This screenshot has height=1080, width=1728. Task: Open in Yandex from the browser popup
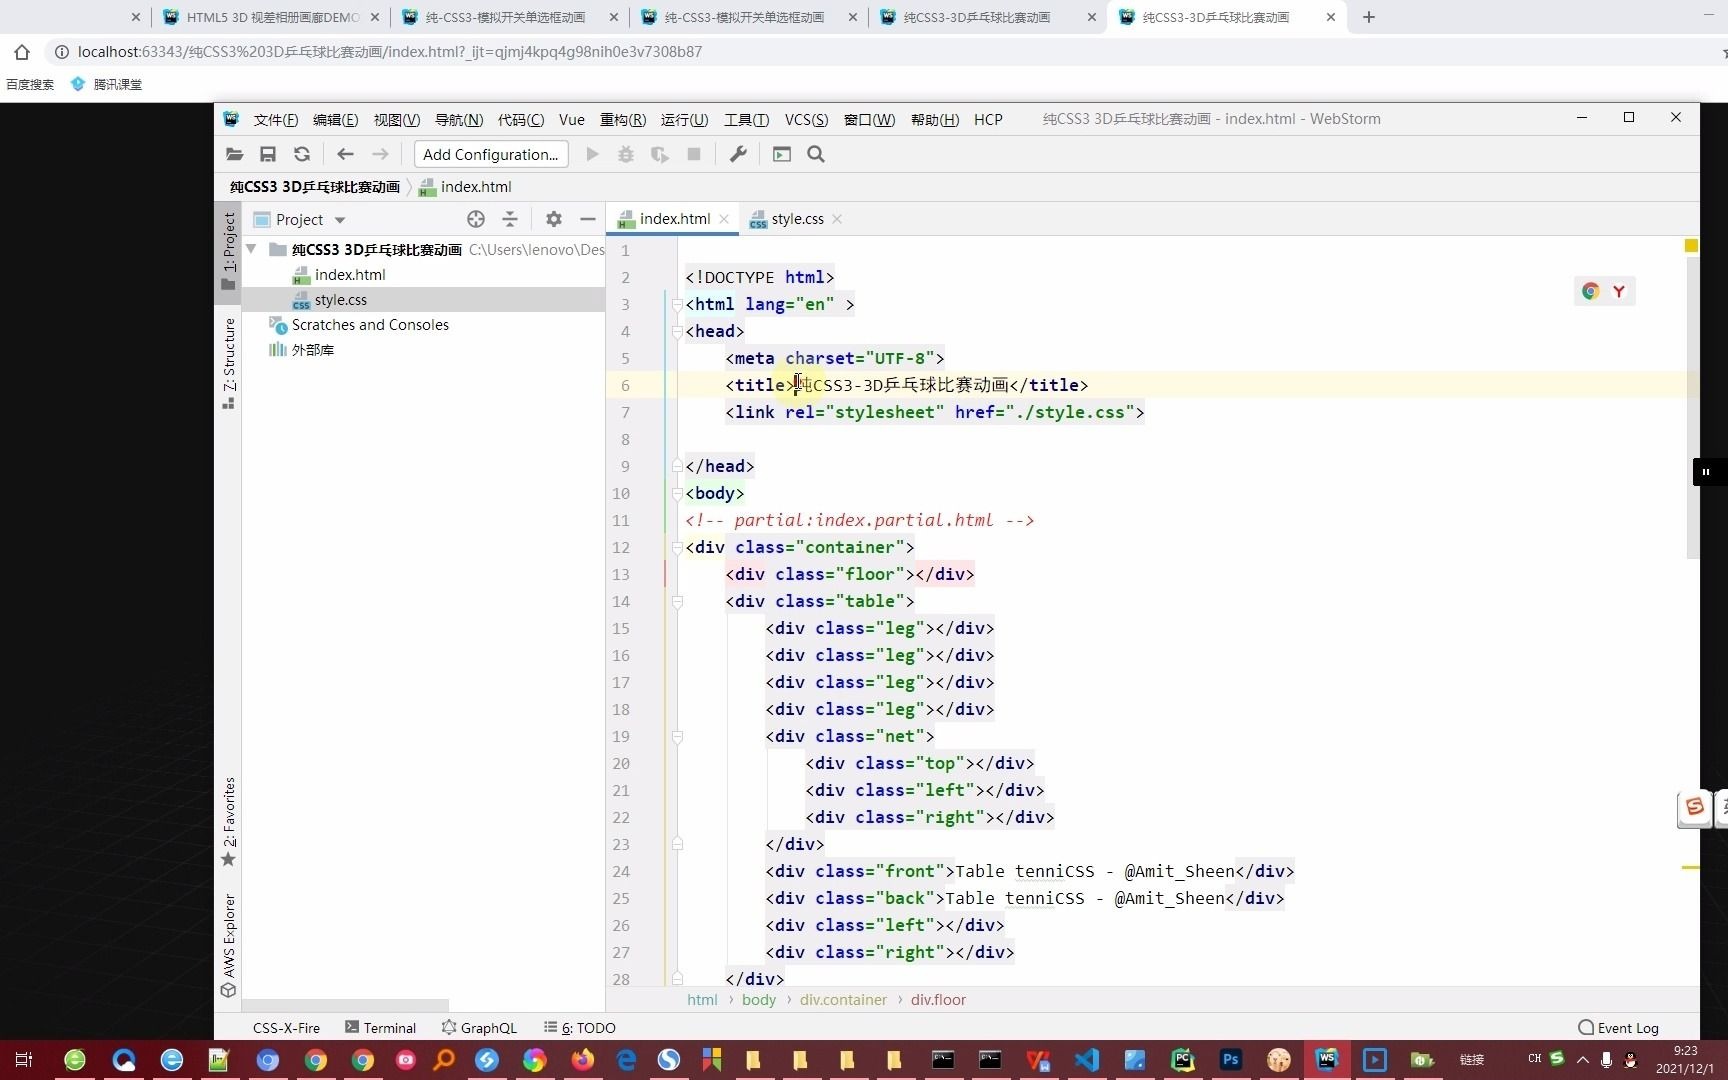tap(1619, 291)
